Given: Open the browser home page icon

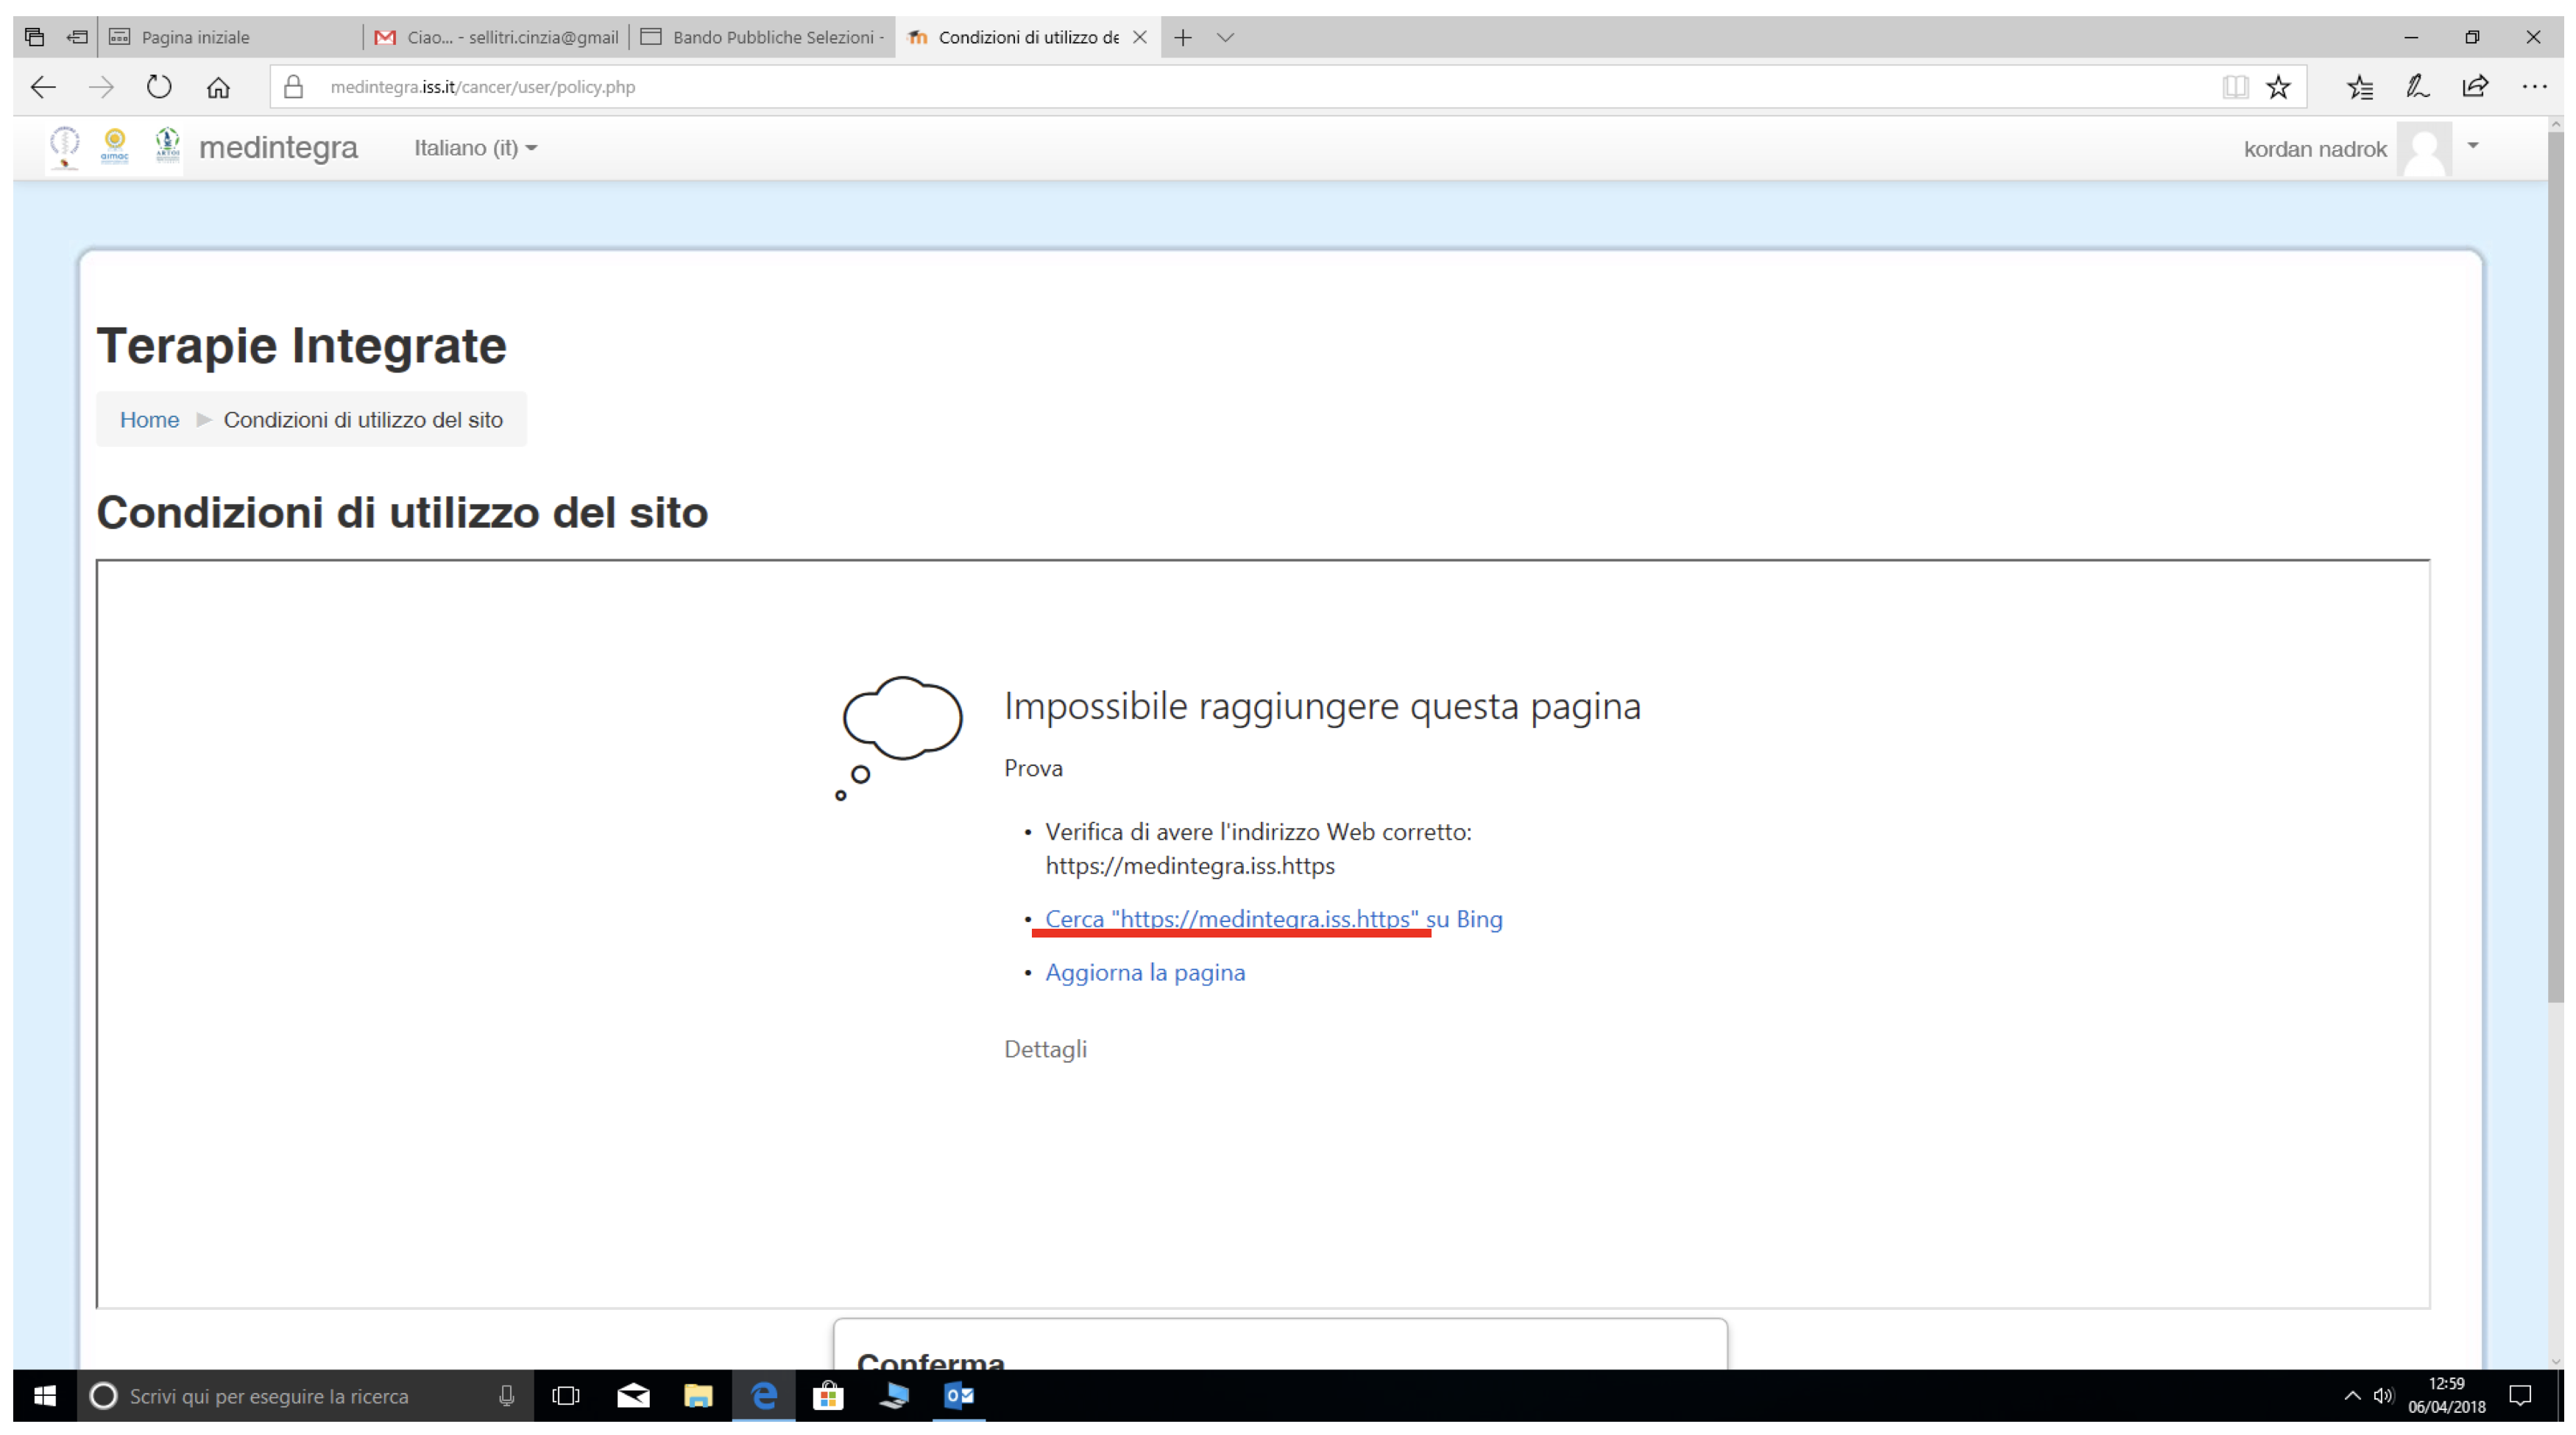Looking at the screenshot, I should coord(218,87).
